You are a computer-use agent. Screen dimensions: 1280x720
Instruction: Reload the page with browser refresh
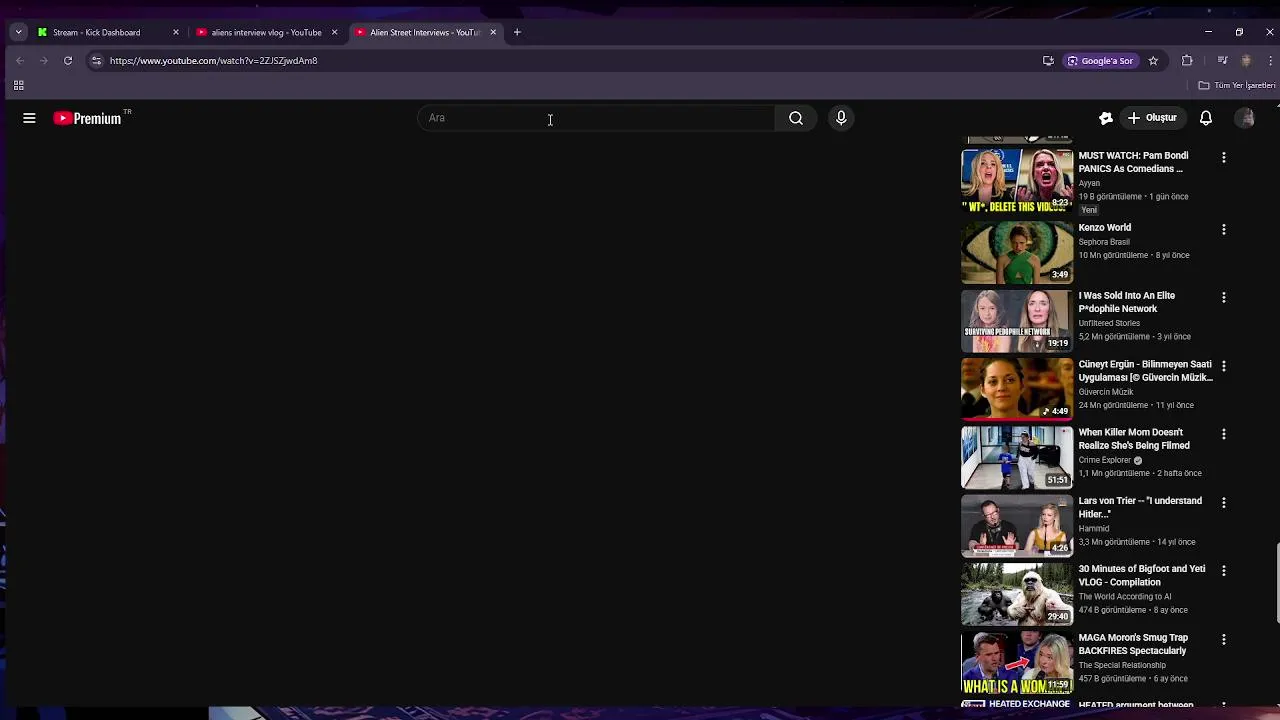point(68,61)
